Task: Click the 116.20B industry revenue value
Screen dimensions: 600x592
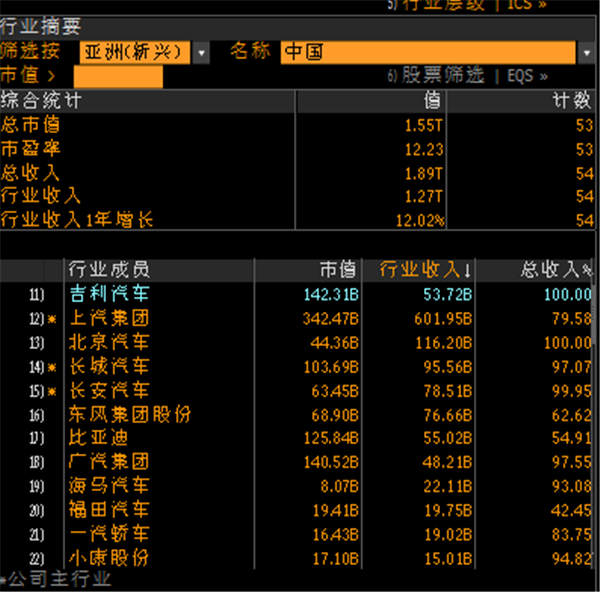Action: pyautogui.click(x=444, y=343)
